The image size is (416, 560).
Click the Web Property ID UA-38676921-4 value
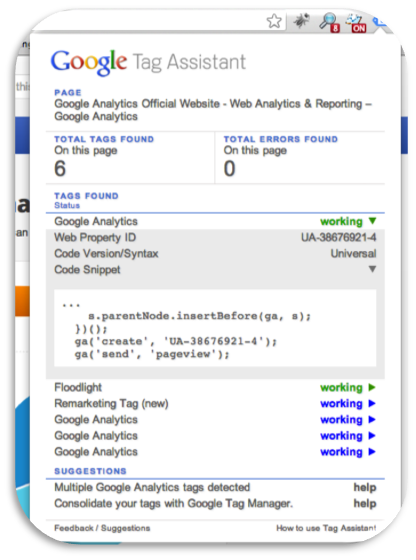click(339, 238)
